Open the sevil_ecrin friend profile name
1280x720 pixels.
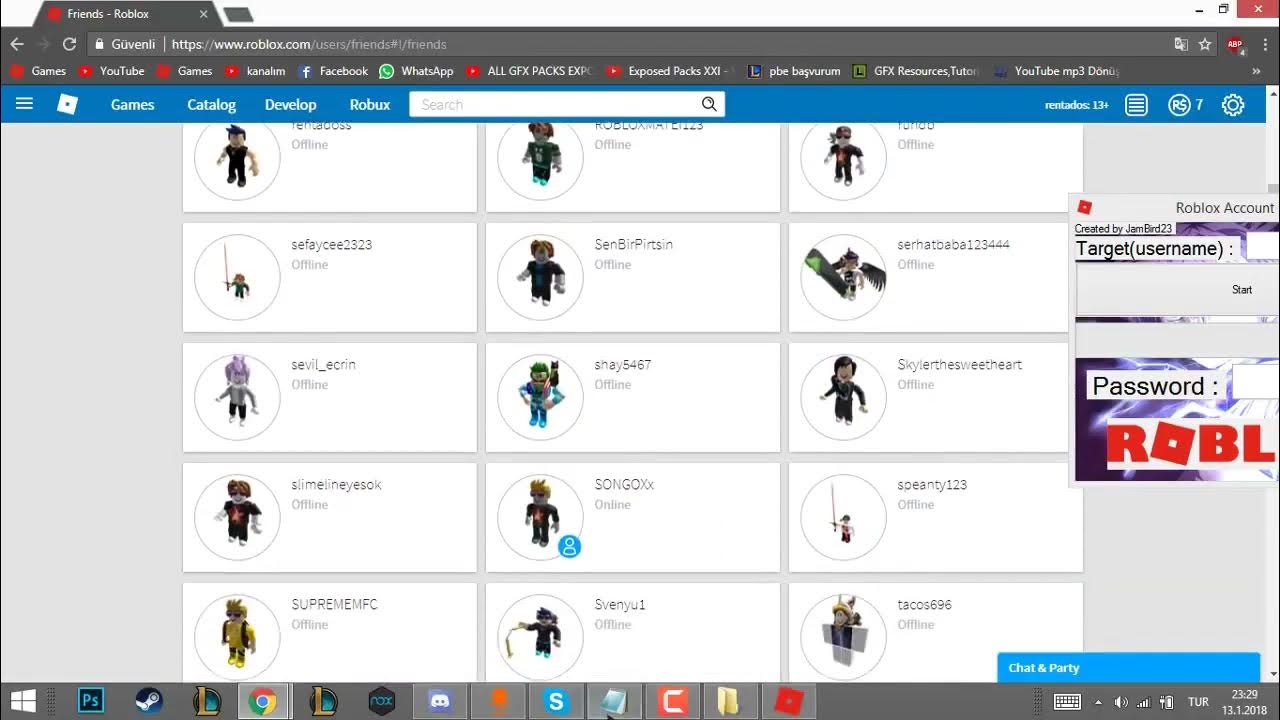coord(323,365)
